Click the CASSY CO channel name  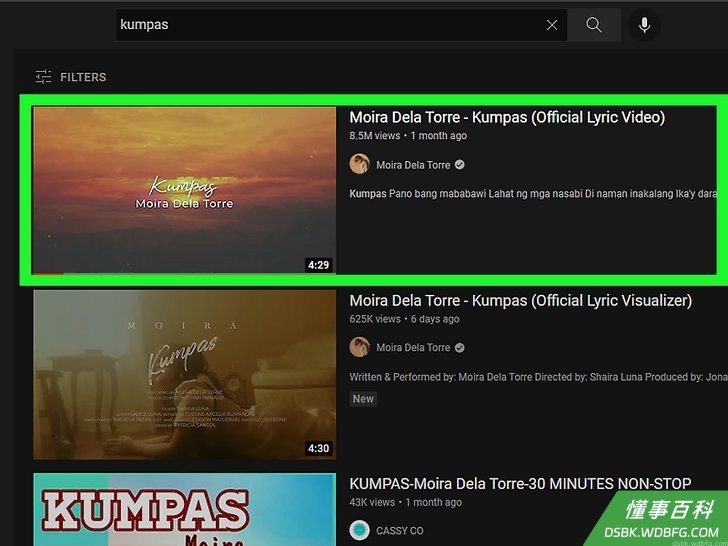pyautogui.click(x=400, y=531)
